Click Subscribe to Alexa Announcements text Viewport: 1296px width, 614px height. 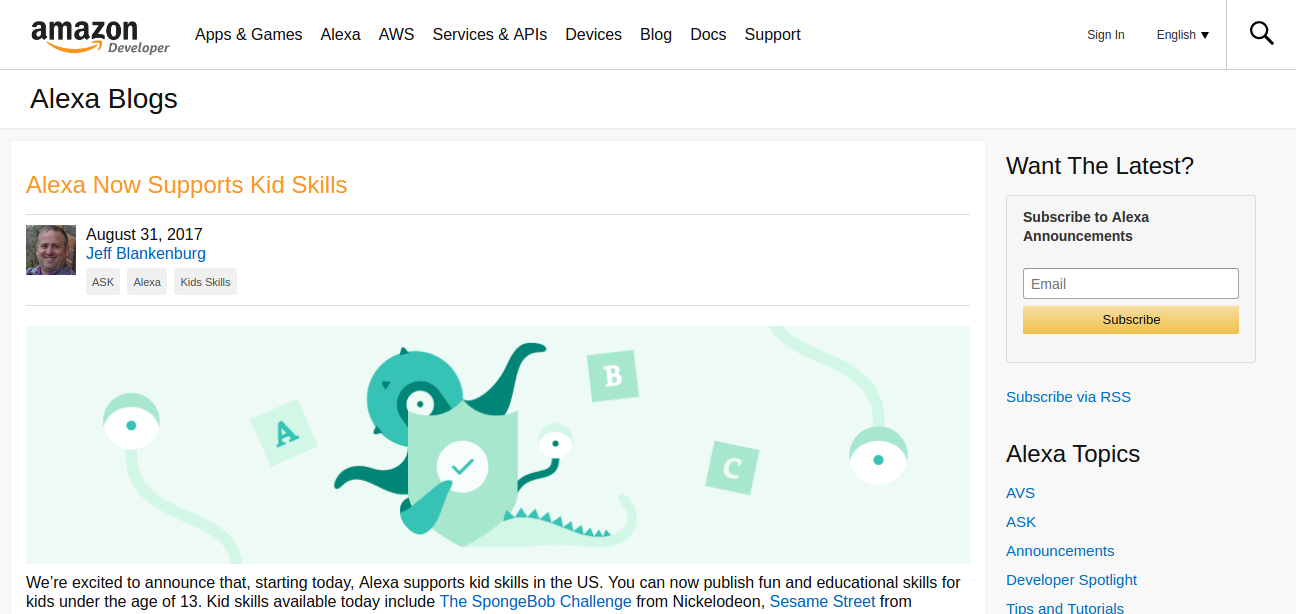tap(1086, 227)
